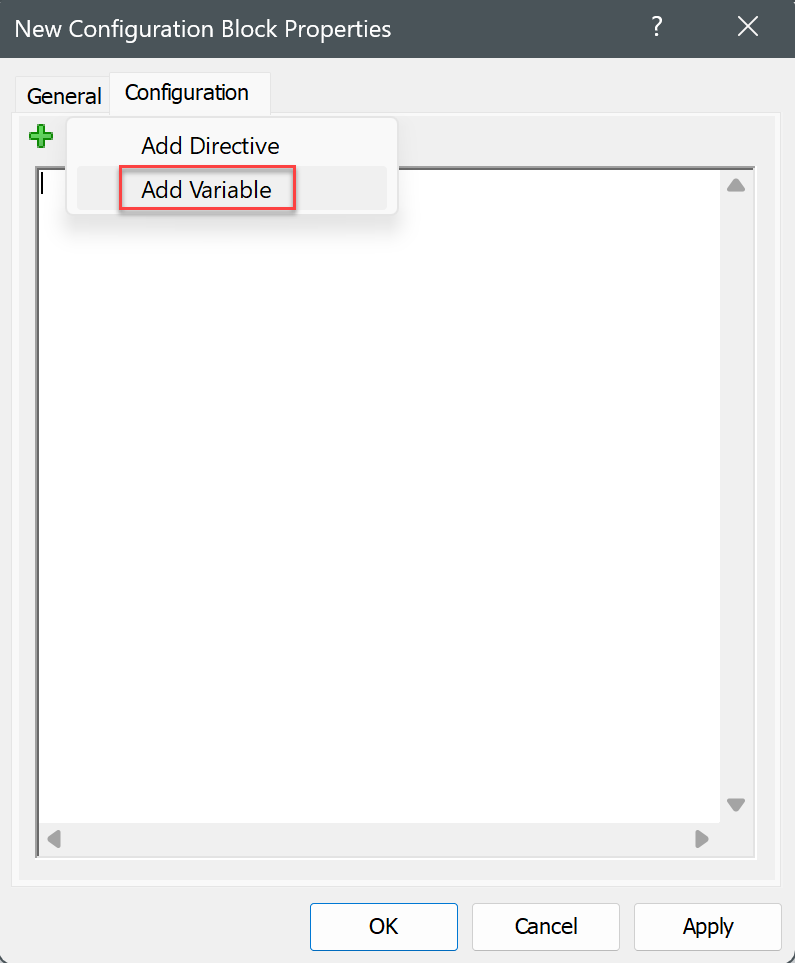Click the Apply button
795x963 pixels.
click(x=708, y=926)
